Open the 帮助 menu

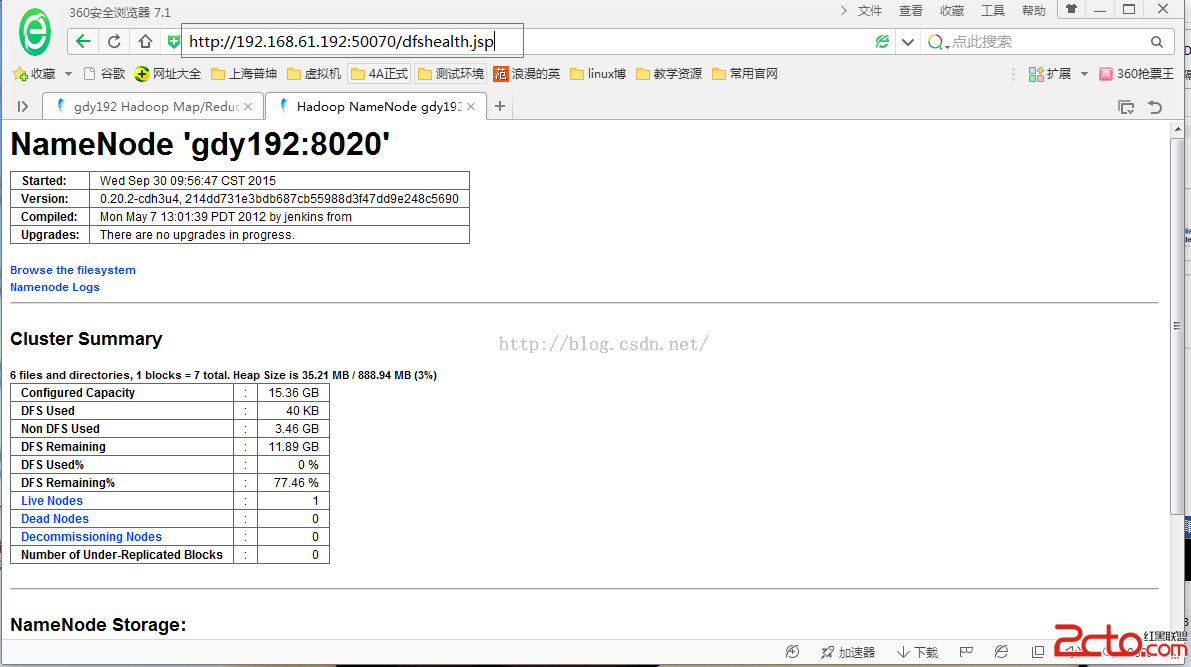[1034, 11]
